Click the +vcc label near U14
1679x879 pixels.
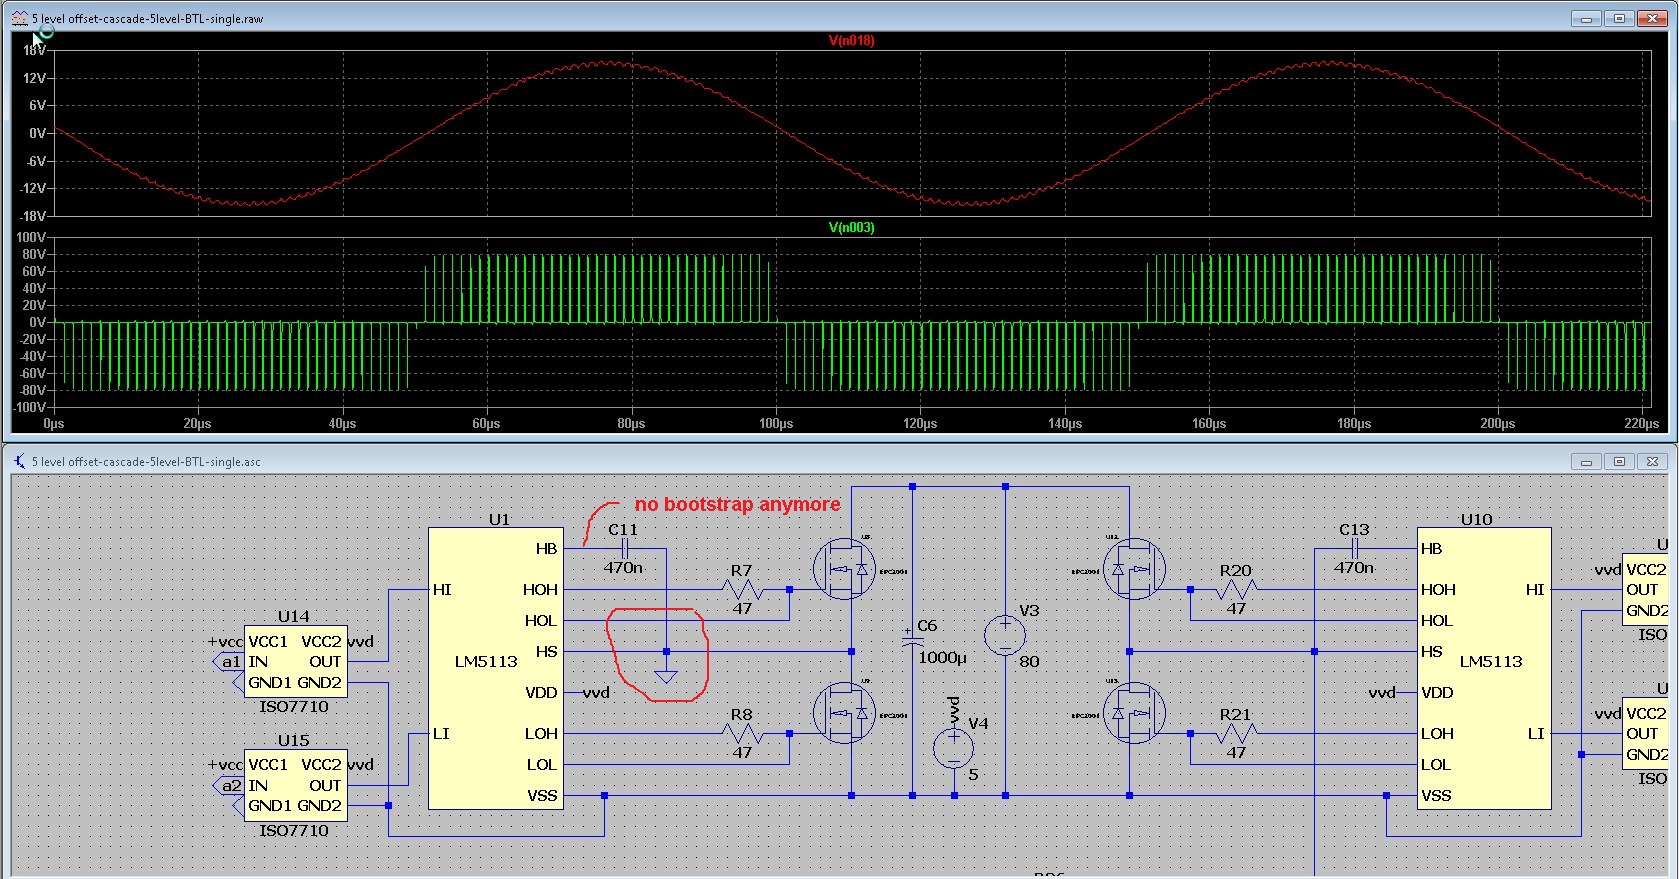(225, 642)
